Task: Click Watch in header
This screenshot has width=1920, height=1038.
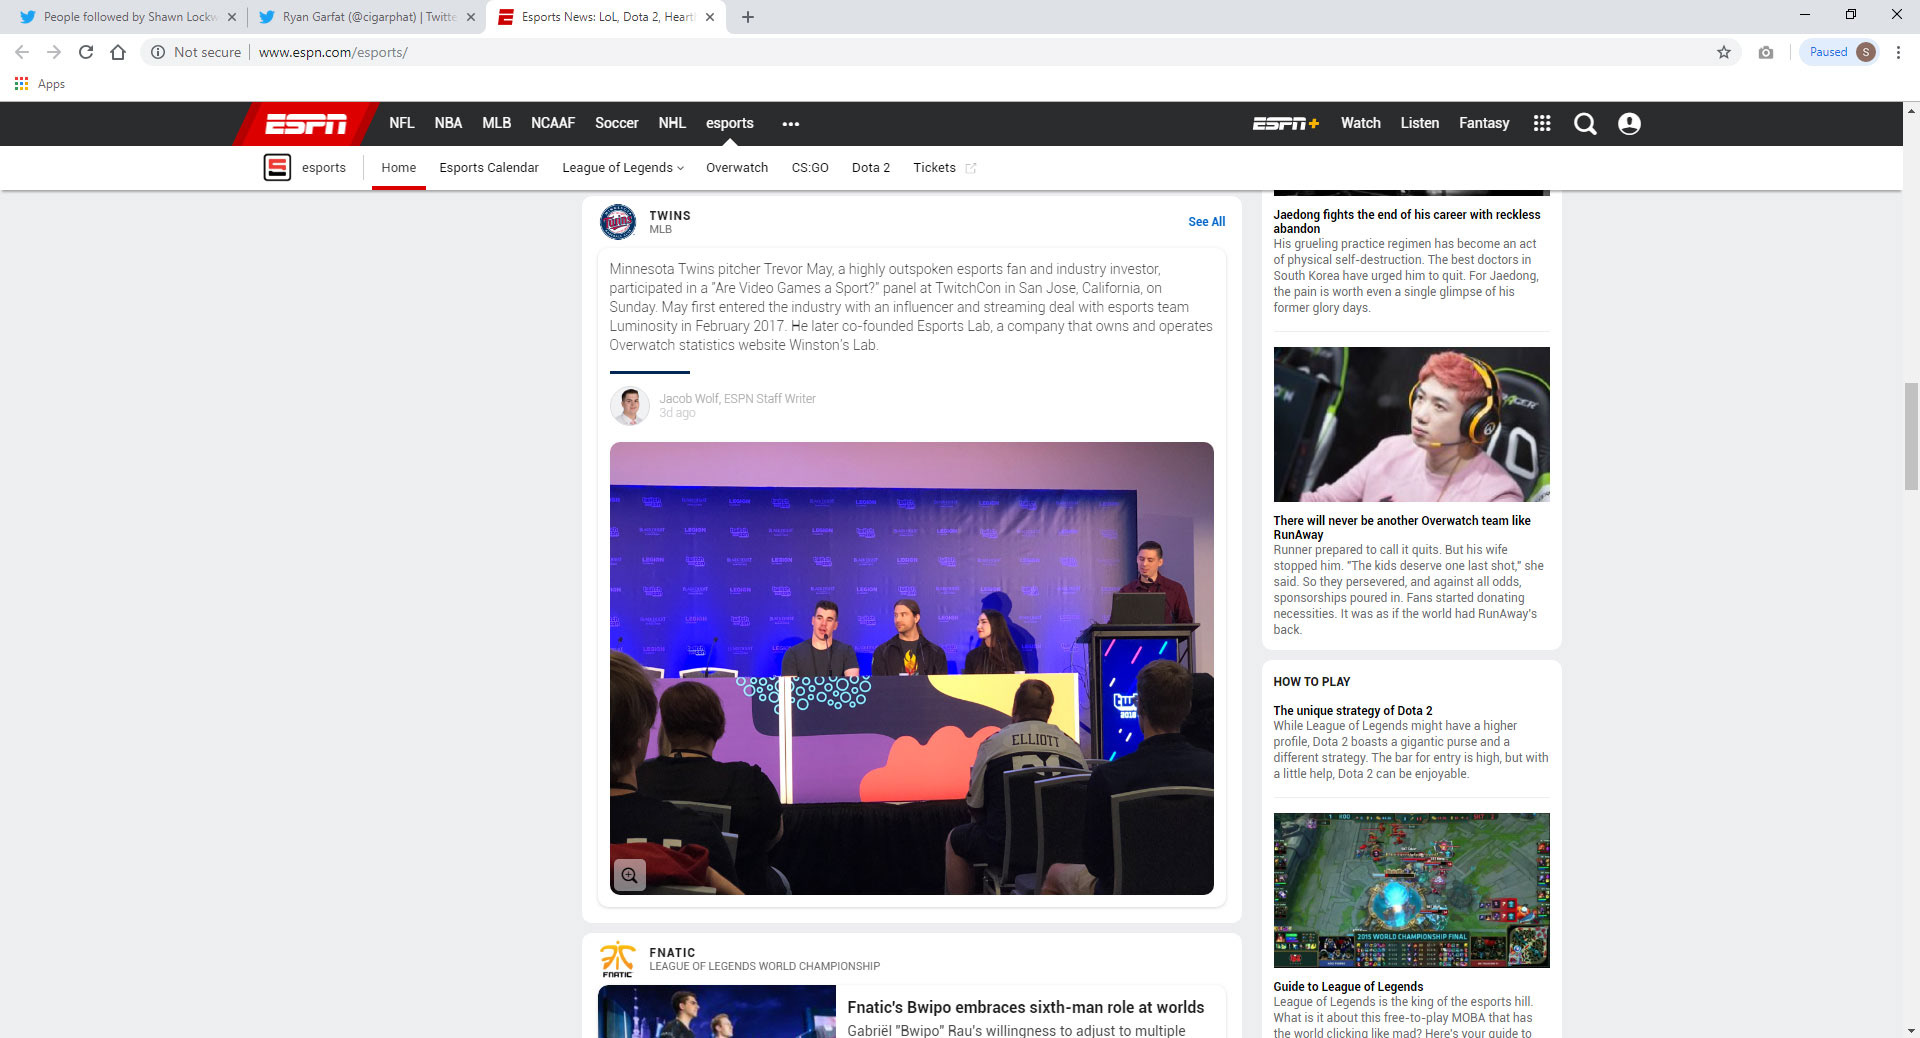Action: click(x=1360, y=123)
